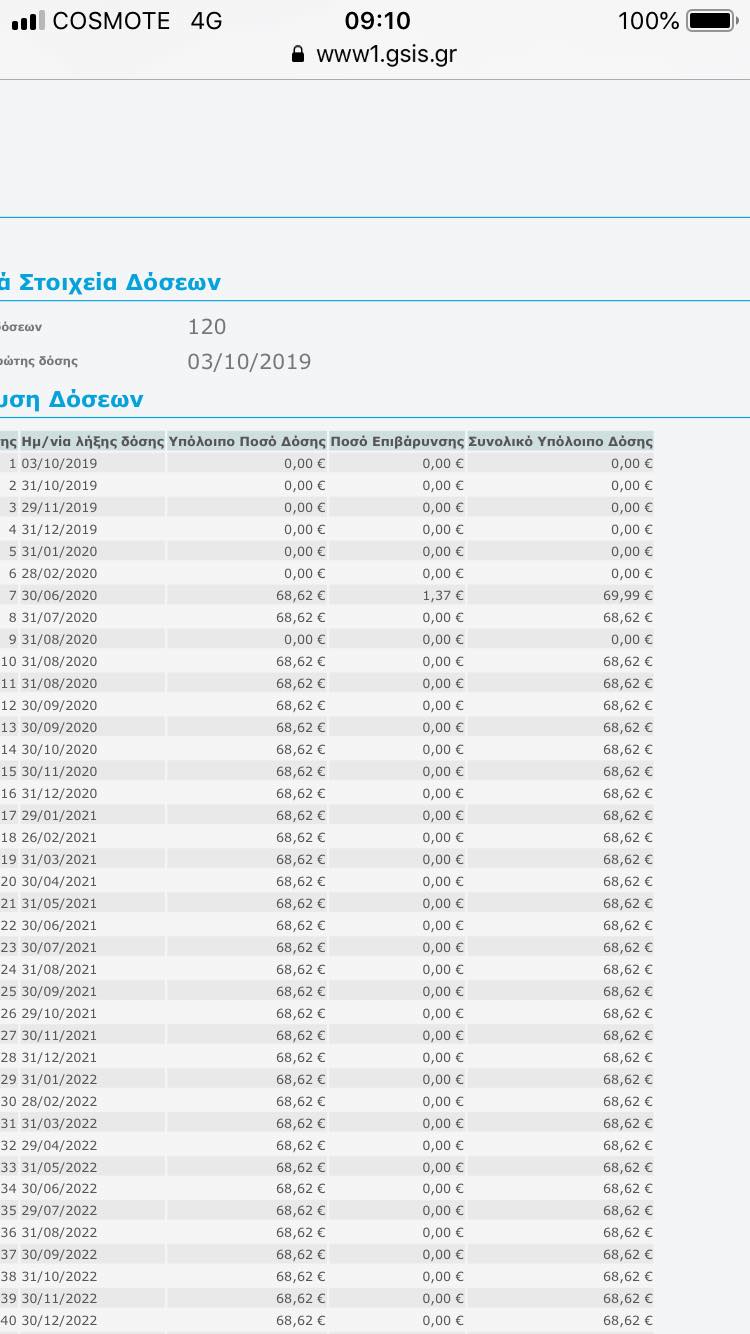Image resolution: width=750 pixels, height=1334 pixels.
Task: Select the 1,37 € surcharge amount cell
Action: tap(442, 595)
